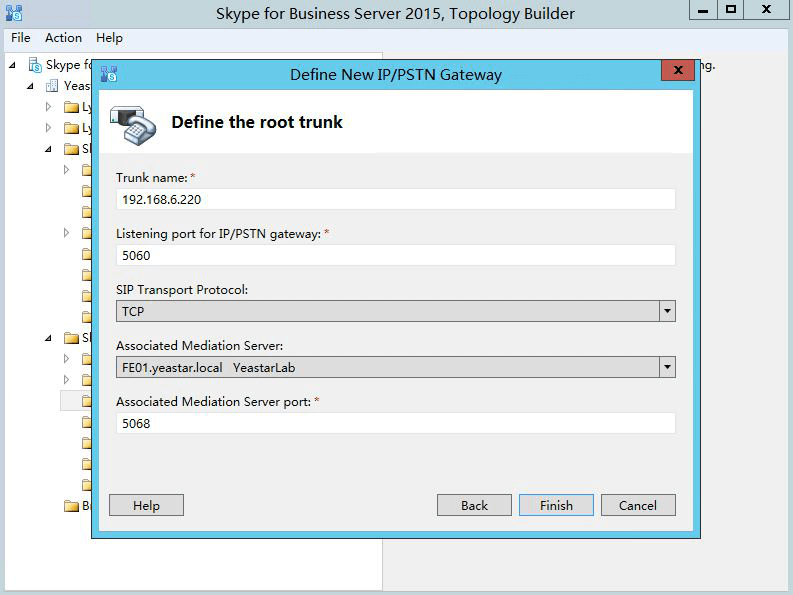Select the Skype for Business Server root node icon
Image resolution: width=793 pixels, height=595 pixels.
[35, 65]
